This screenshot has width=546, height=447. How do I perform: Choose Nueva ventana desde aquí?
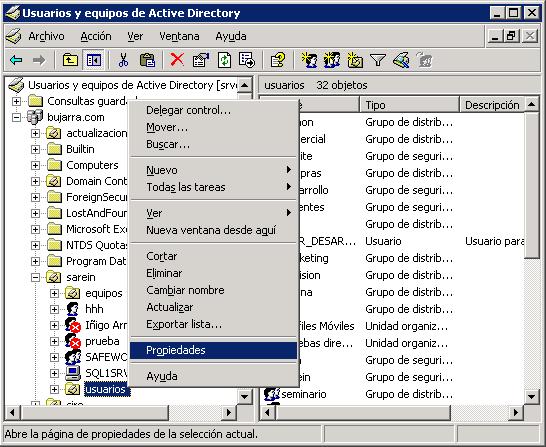[213, 230]
